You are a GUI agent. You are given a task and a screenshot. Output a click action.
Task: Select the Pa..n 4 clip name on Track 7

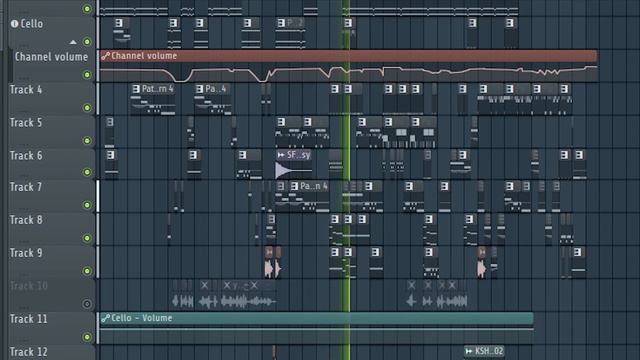click(313, 187)
